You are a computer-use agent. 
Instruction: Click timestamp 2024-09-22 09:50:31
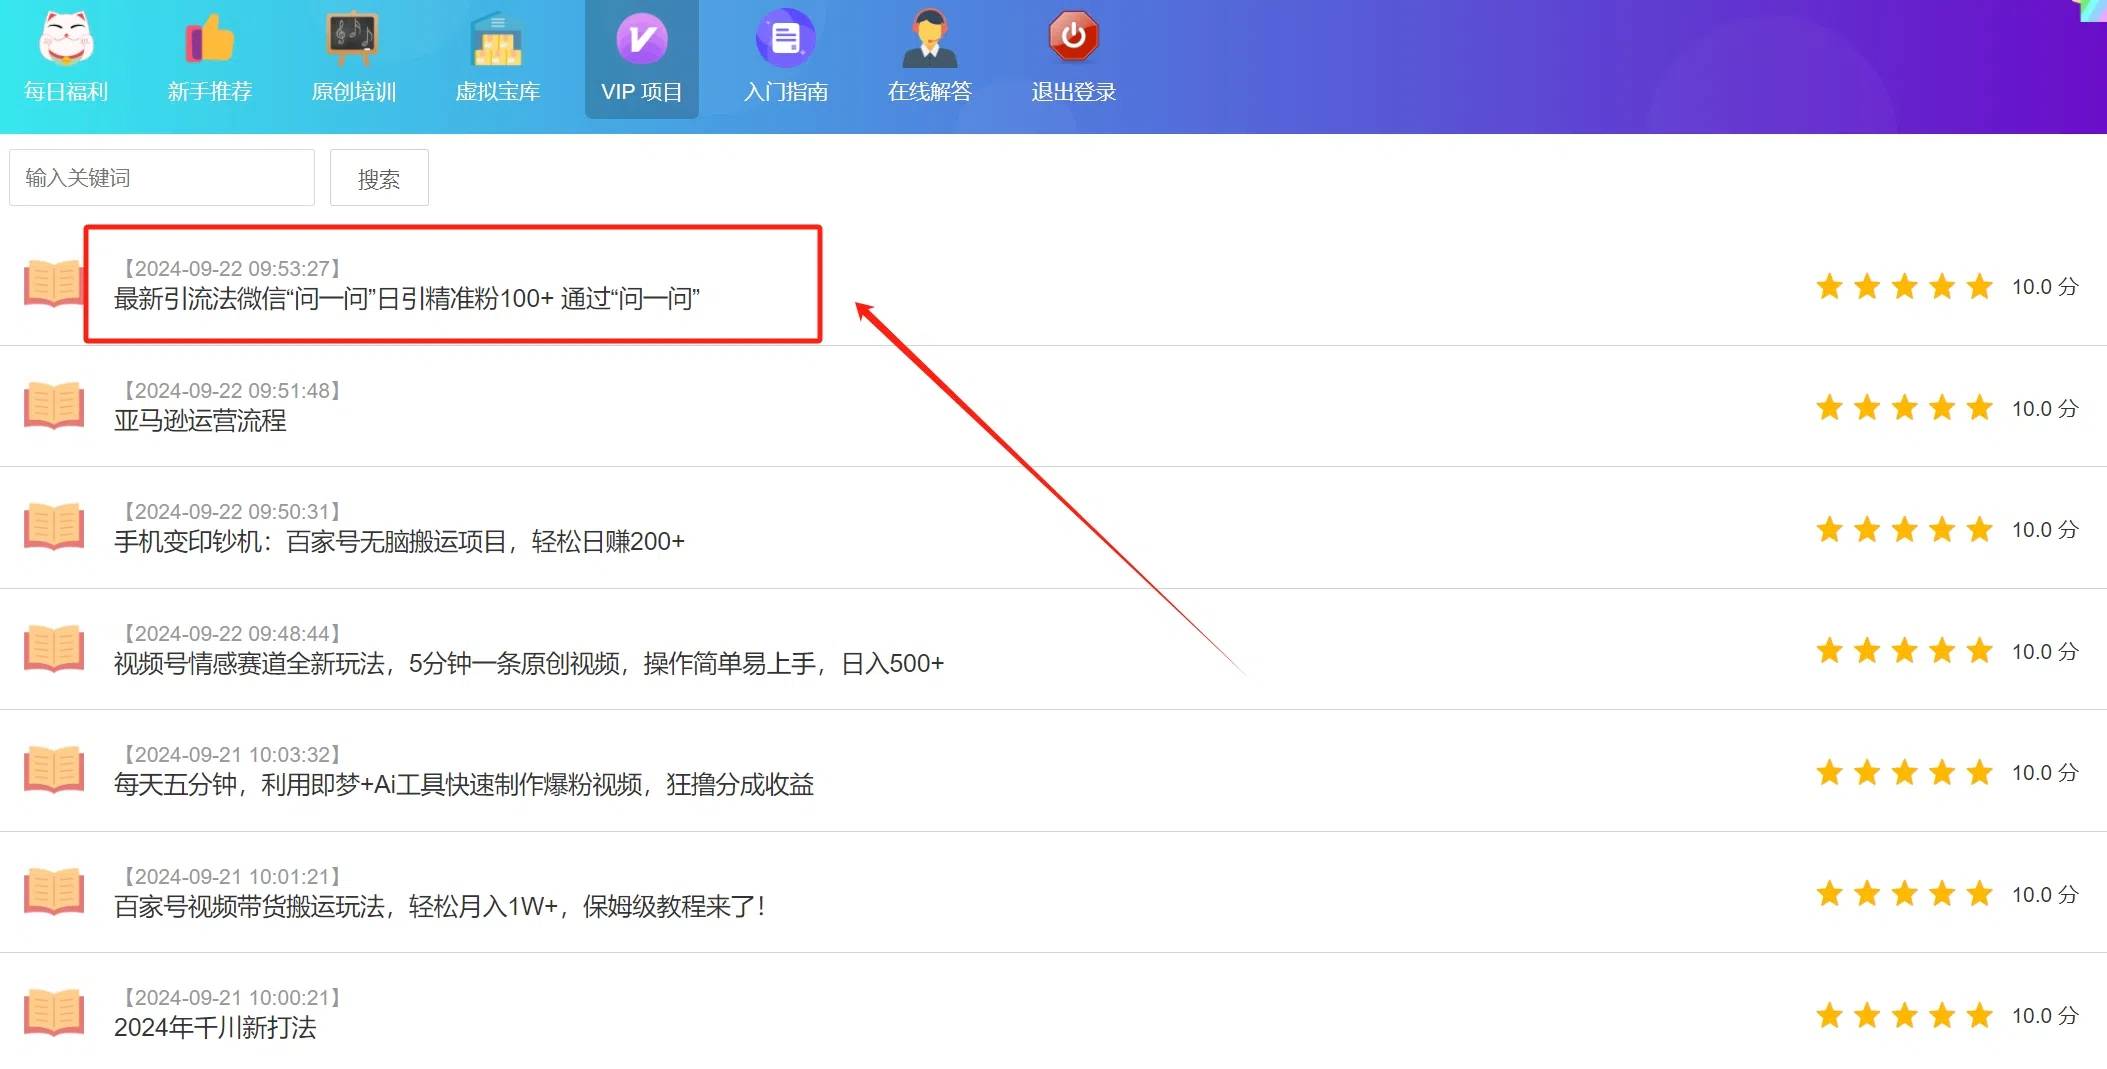click(232, 512)
